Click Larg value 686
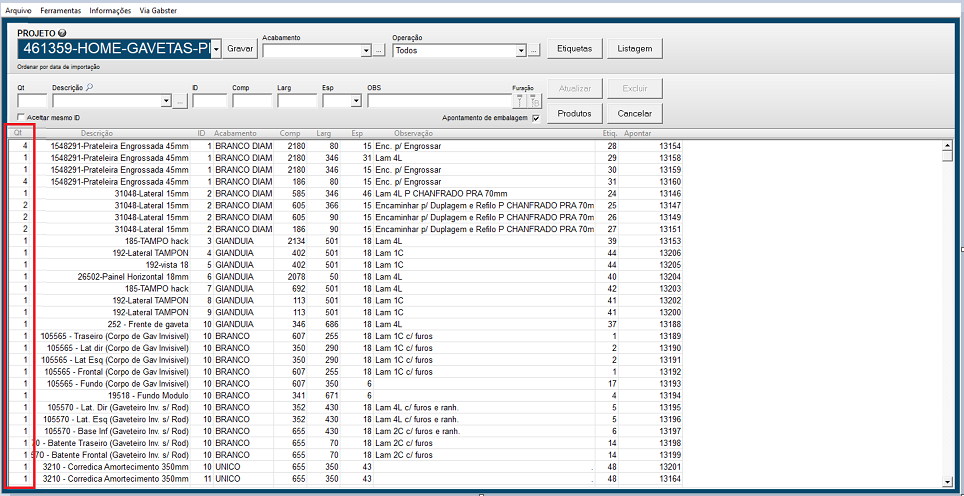Screen dimensions: 964x496 coord(333,324)
